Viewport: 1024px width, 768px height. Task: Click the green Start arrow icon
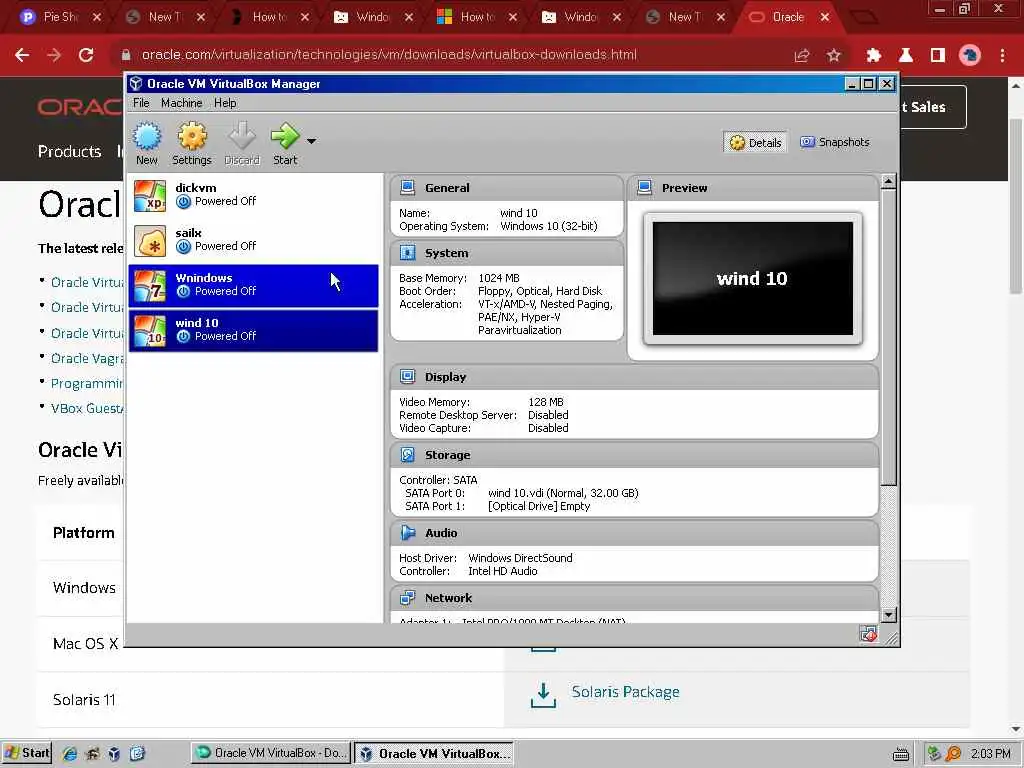click(x=285, y=136)
